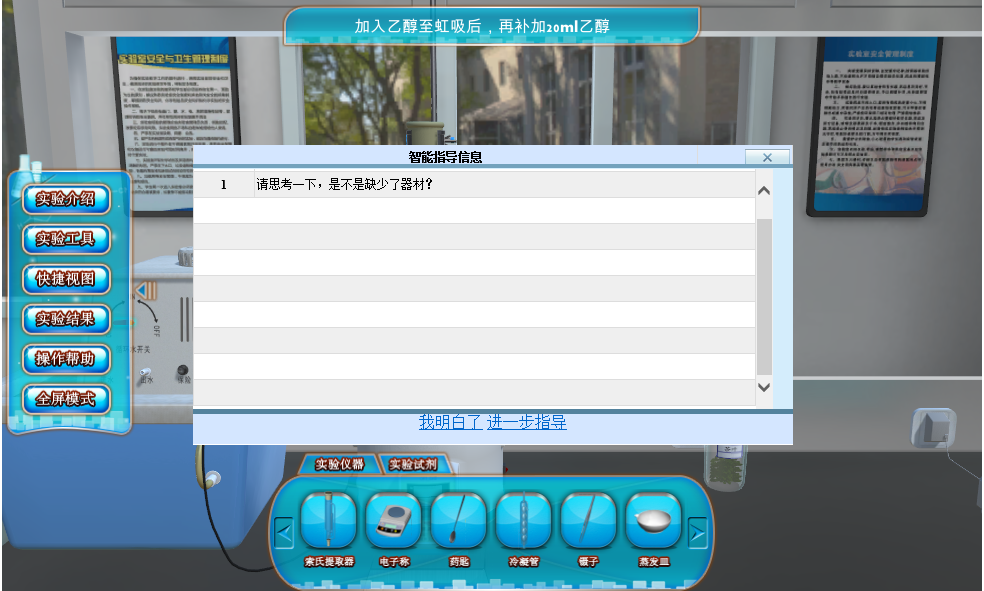Screen dimensions: 984x591
Task: Open the 实验工具 menu button
Action: pyautogui.click(x=66, y=238)
